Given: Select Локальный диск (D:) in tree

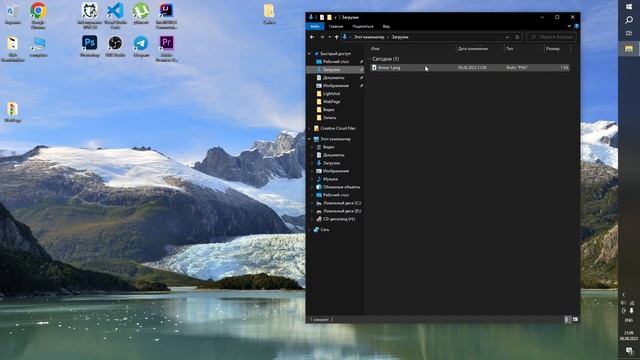Looking at the screenshot, I should 338,211.
